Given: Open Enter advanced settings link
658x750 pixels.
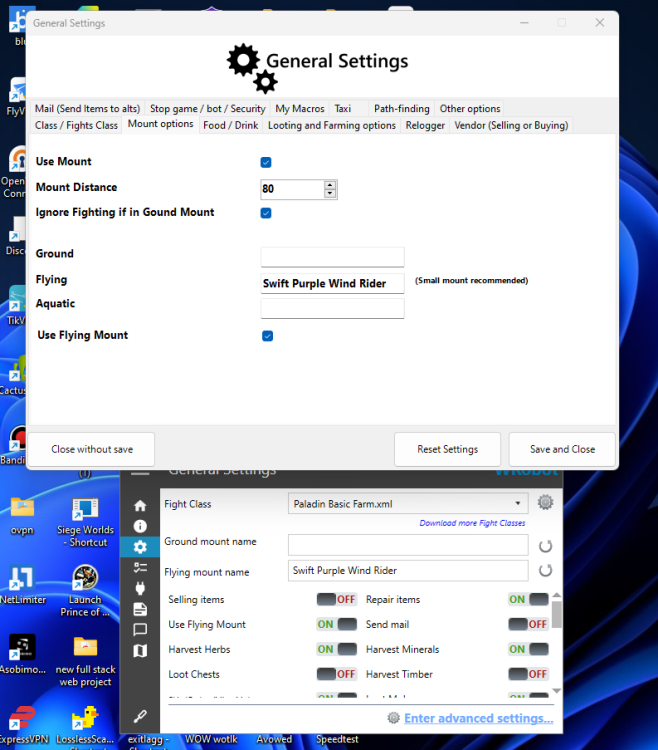Looking at the screenshot, I should pyautogui.click(x=479, y=718).
